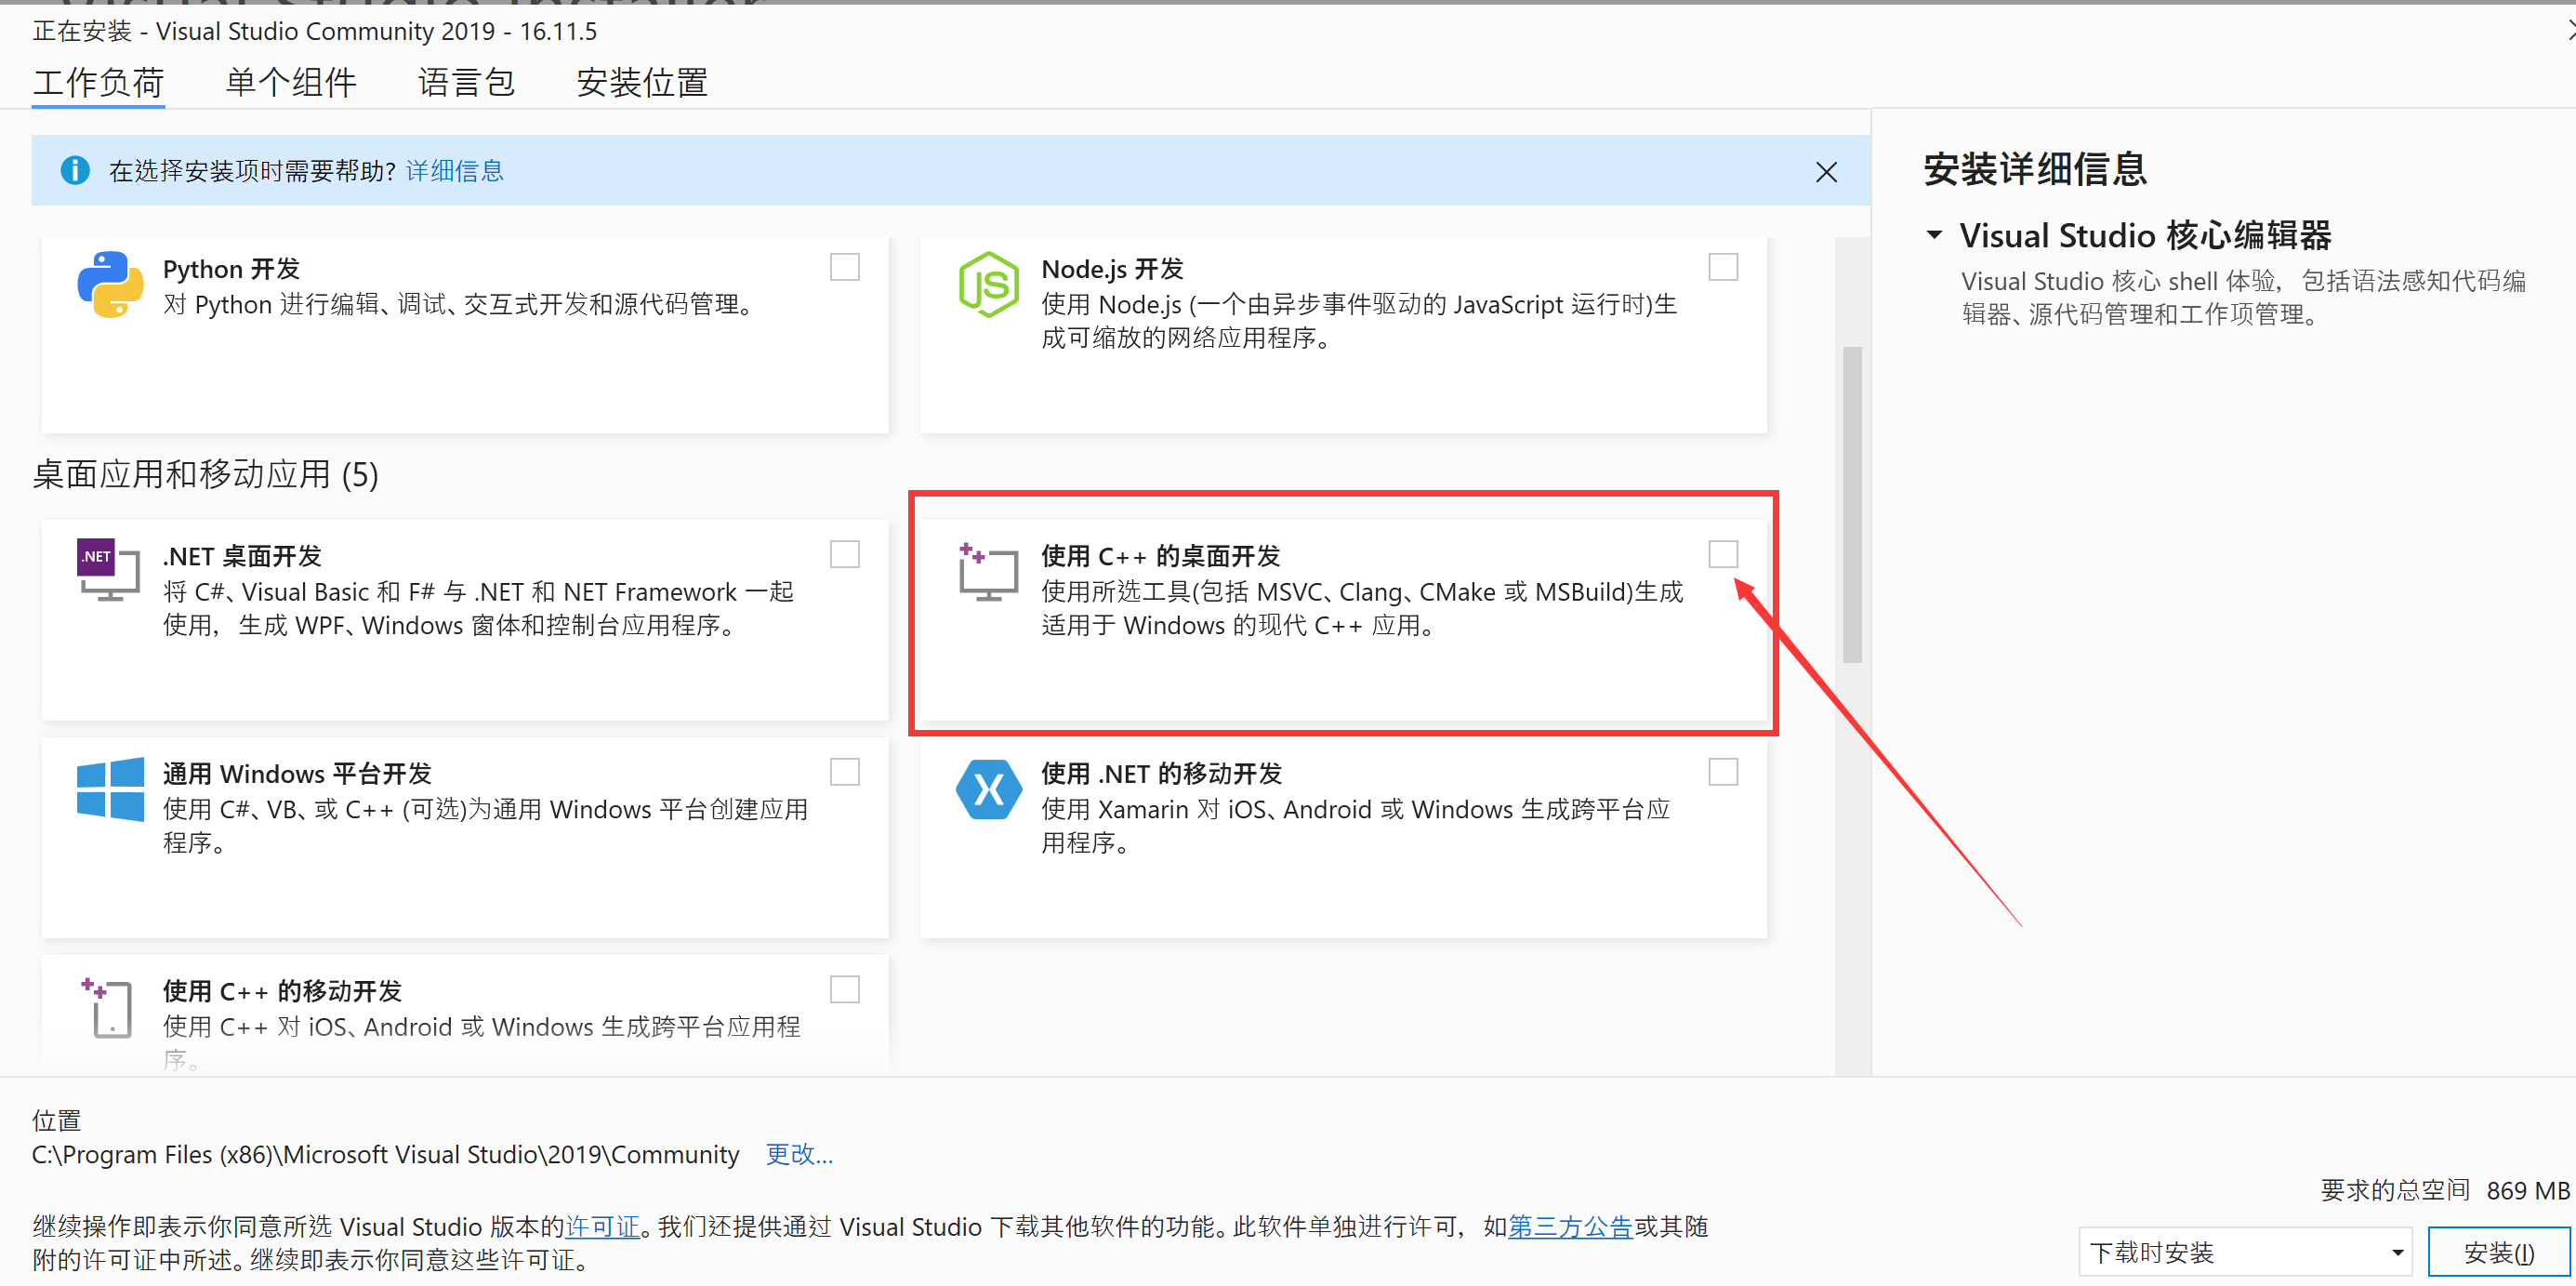Select the C++ 桌面开发 monitor icon

tap(988, 572)
